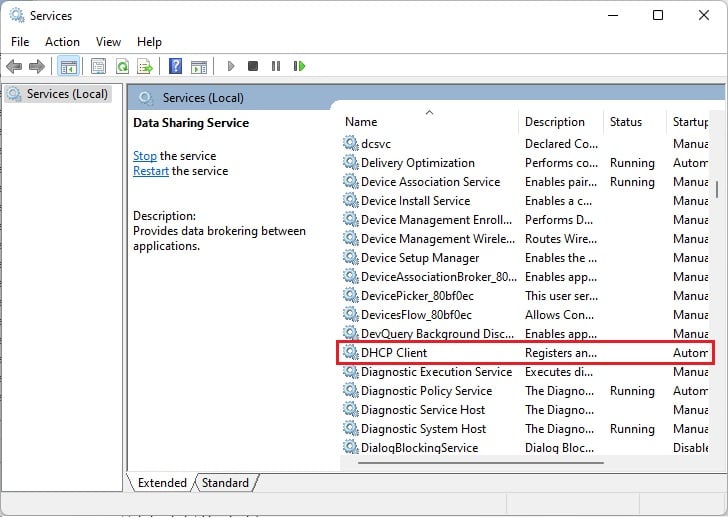
Task: Click the Stop Service square icon
Action: [253, 67]
